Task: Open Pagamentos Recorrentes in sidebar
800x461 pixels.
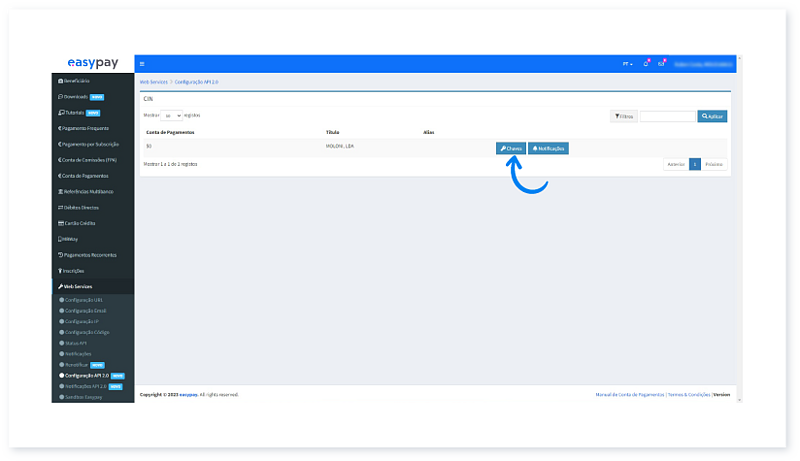Action: [87, 255]
